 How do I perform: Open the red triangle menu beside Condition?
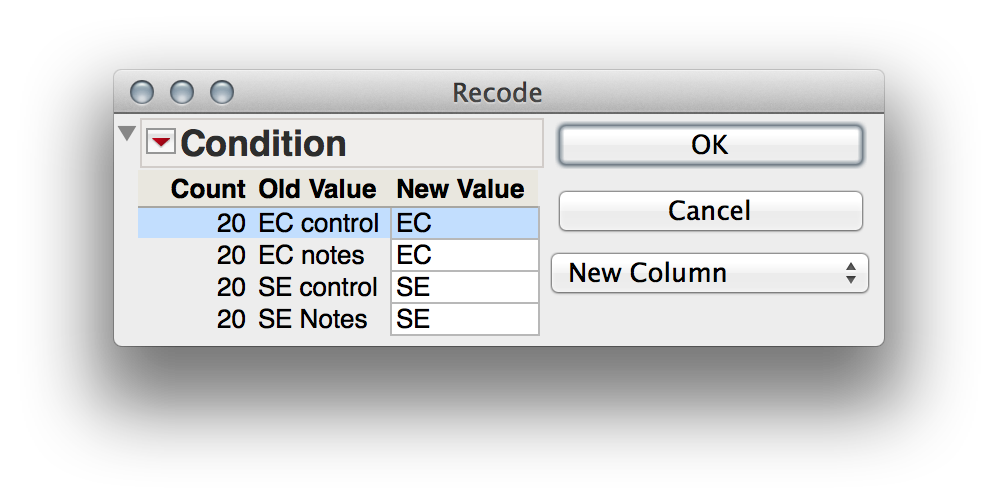[x=160, y=143]
